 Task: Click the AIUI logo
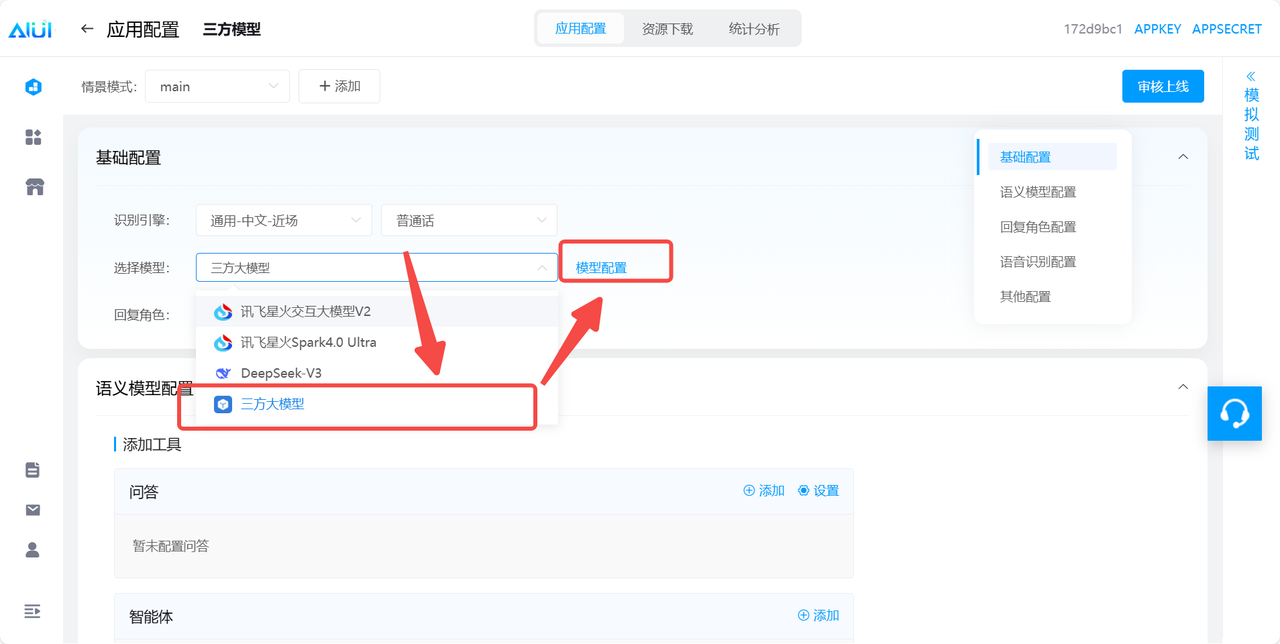pos(30,29)
